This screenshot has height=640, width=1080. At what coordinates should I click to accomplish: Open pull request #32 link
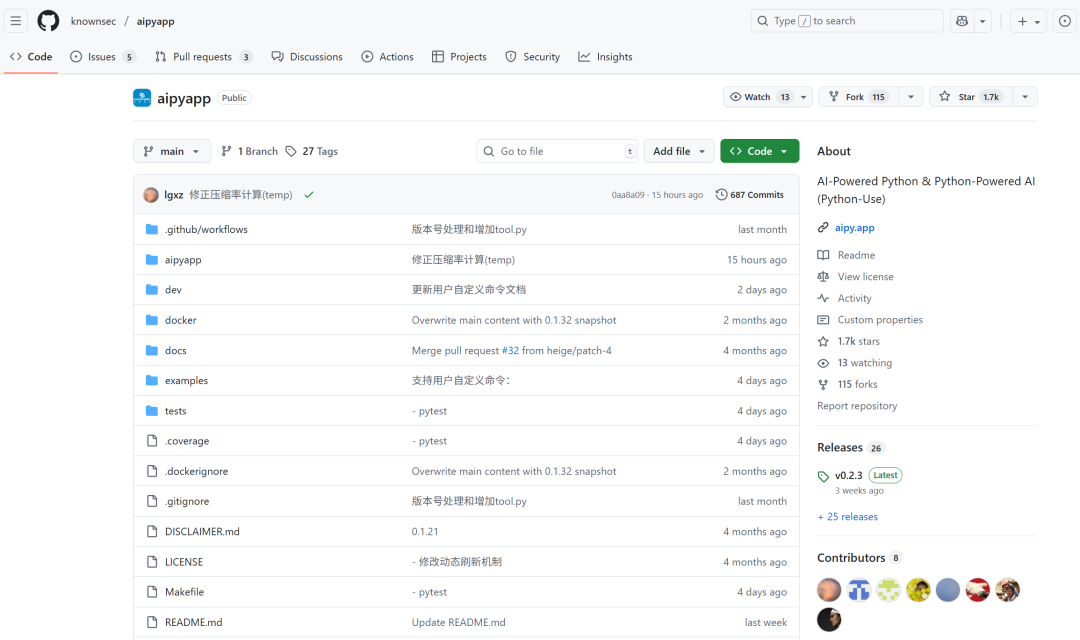point(510,351)
